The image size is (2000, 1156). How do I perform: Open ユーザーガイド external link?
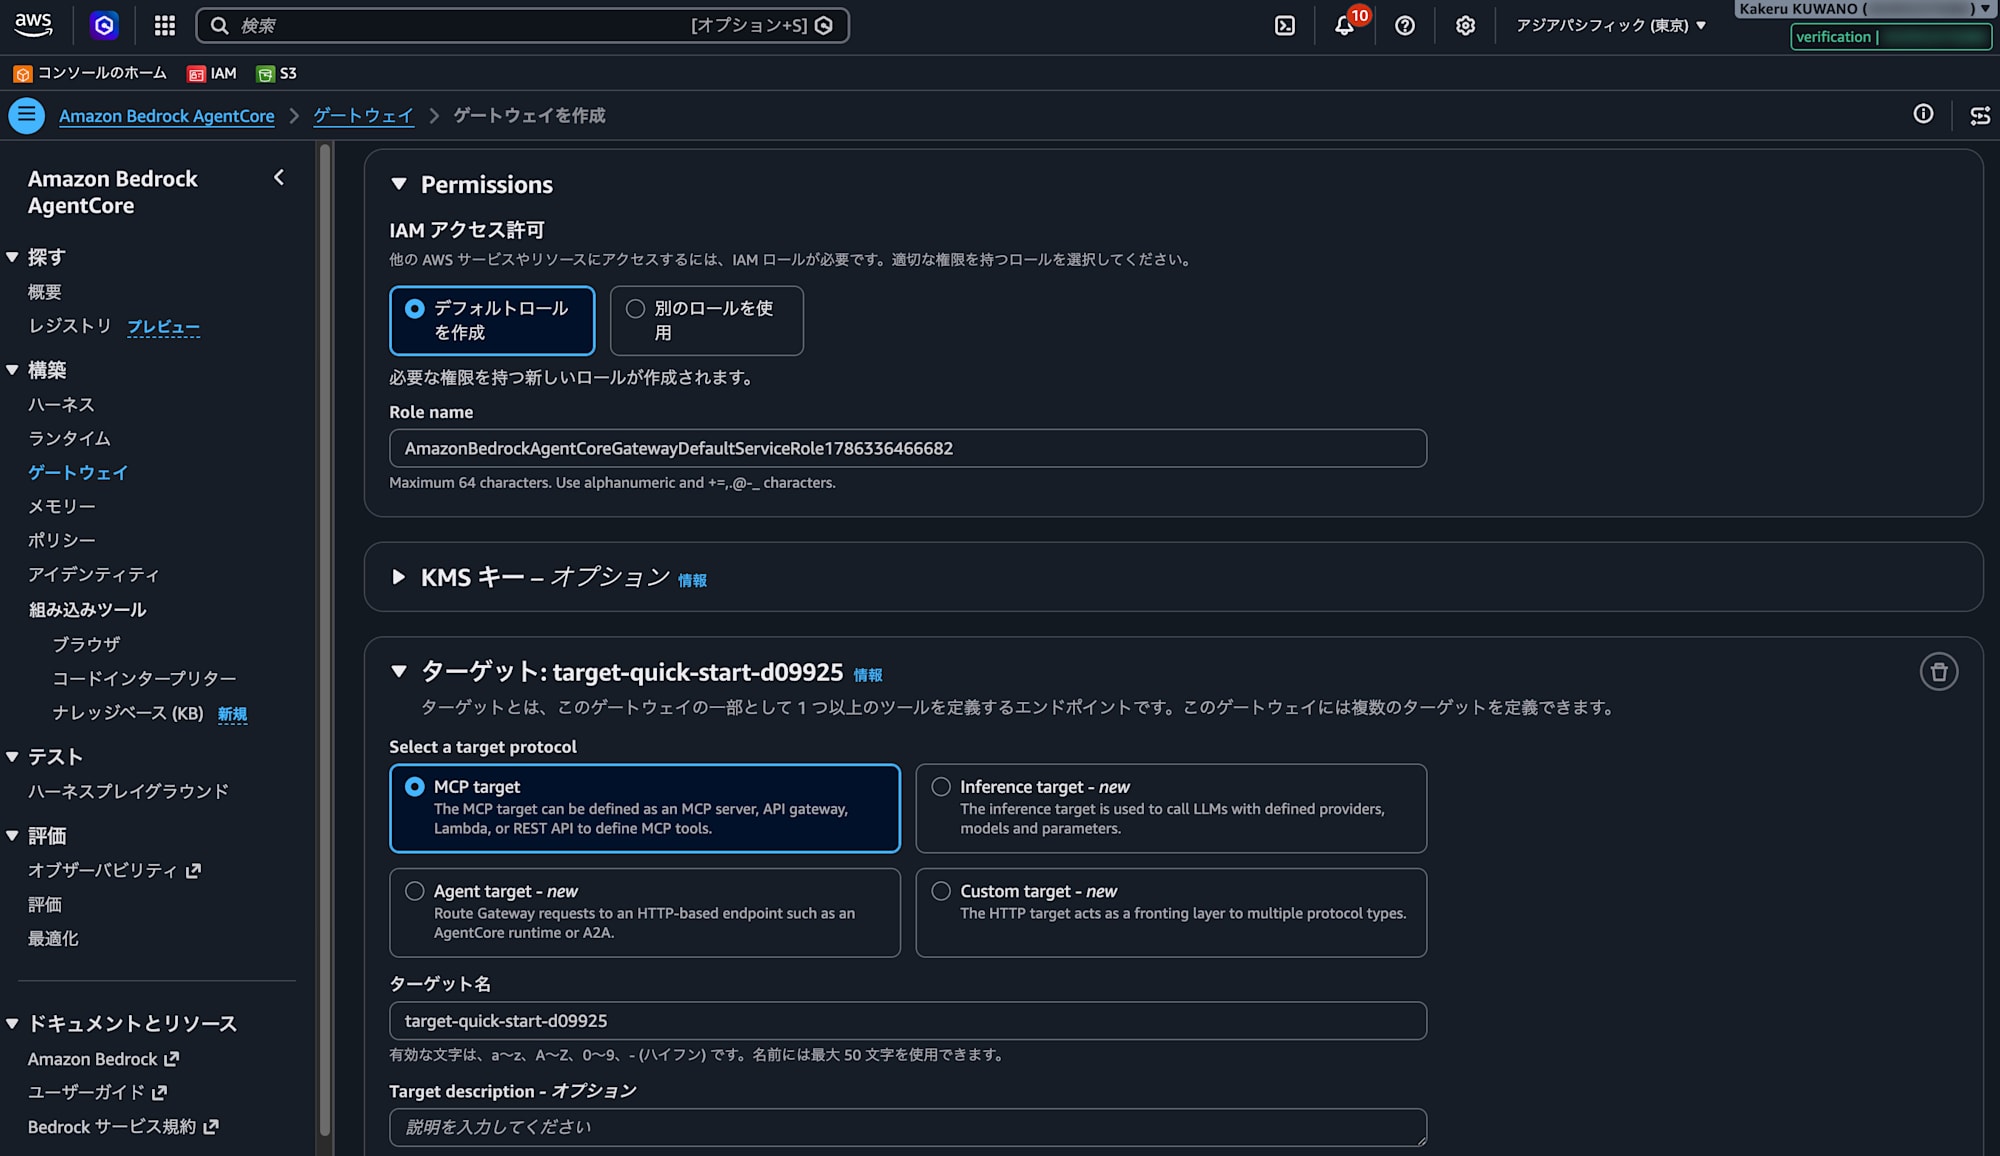[97, 1092]
